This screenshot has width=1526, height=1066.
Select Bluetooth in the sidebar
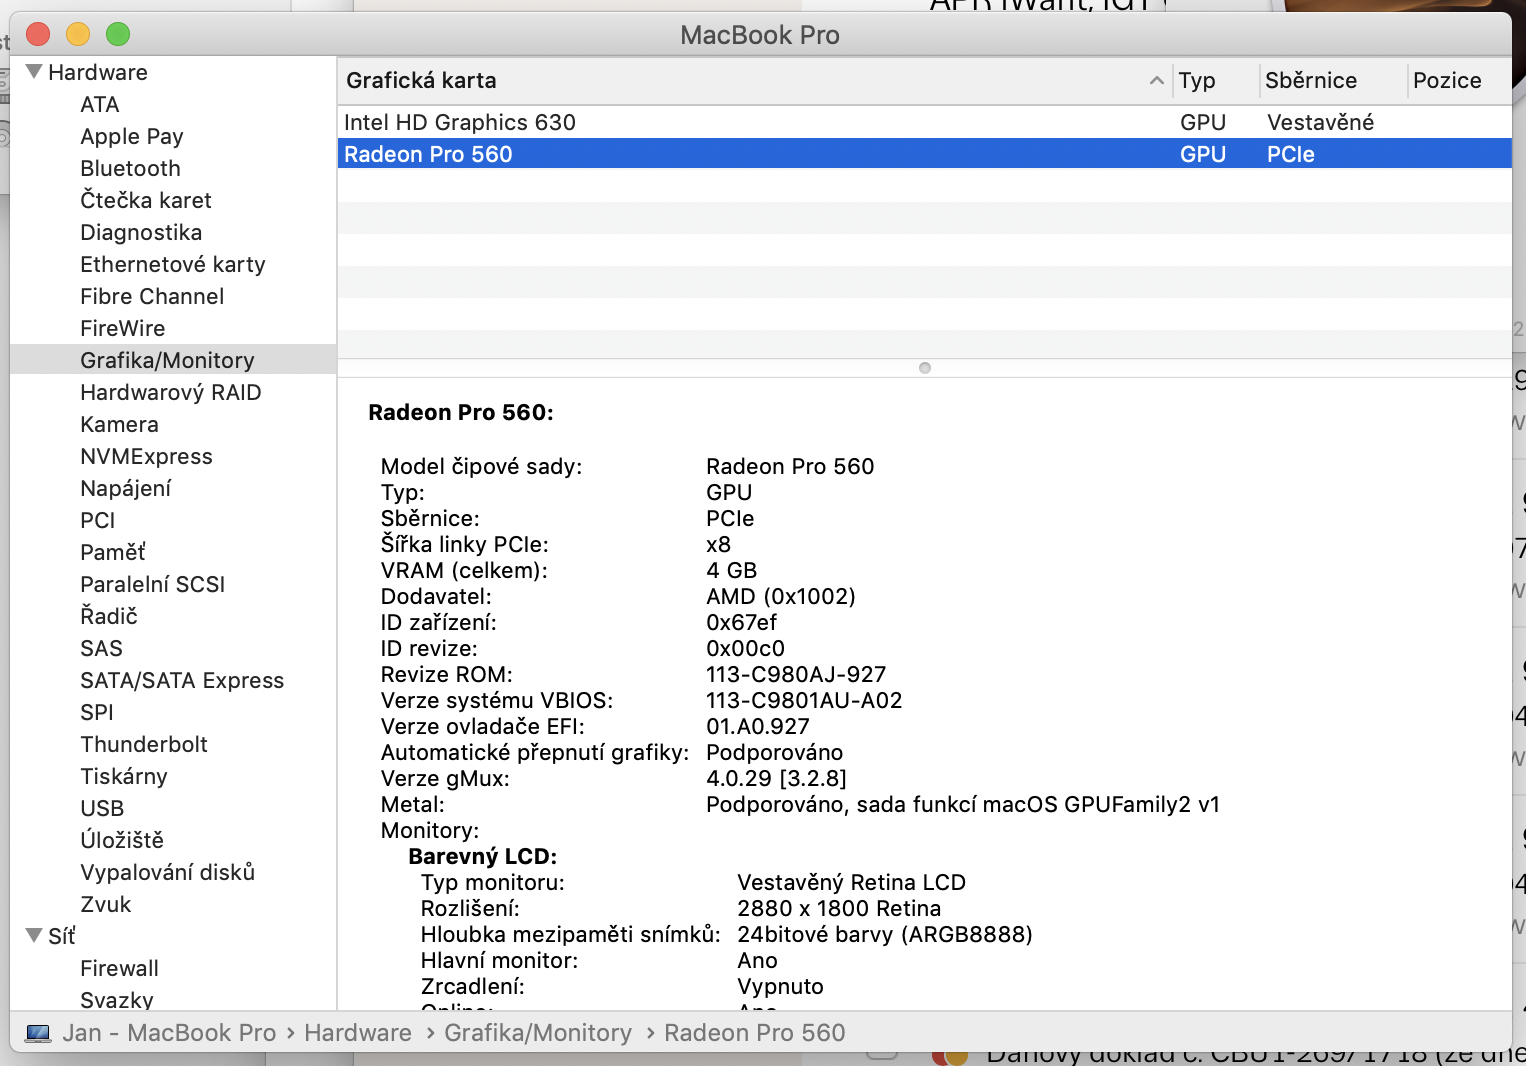[x=131, y=168]
